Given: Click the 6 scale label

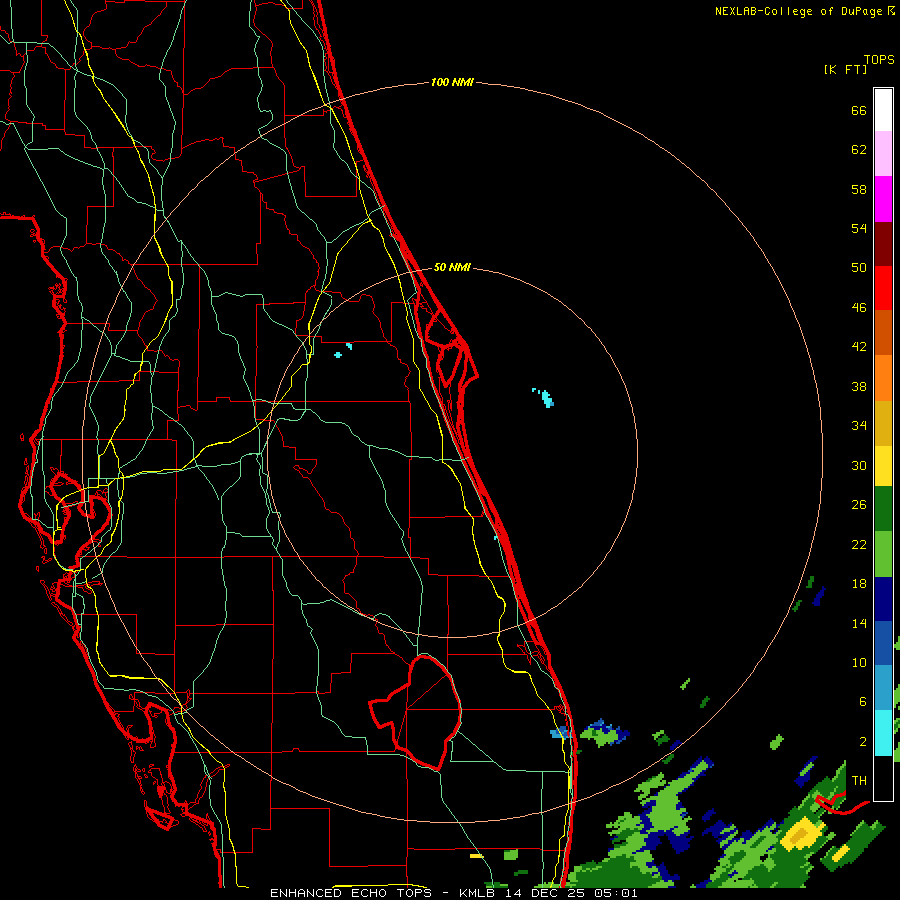Looking at the screenshot, I should point(862,701).
